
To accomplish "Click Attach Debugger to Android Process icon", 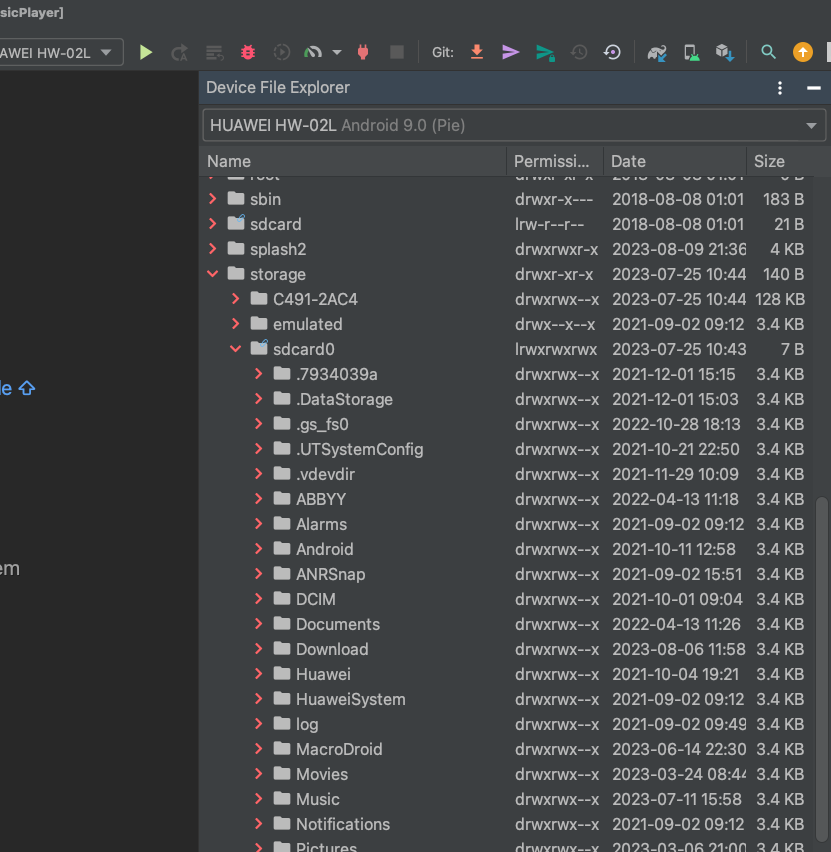I will pos(363,52).
